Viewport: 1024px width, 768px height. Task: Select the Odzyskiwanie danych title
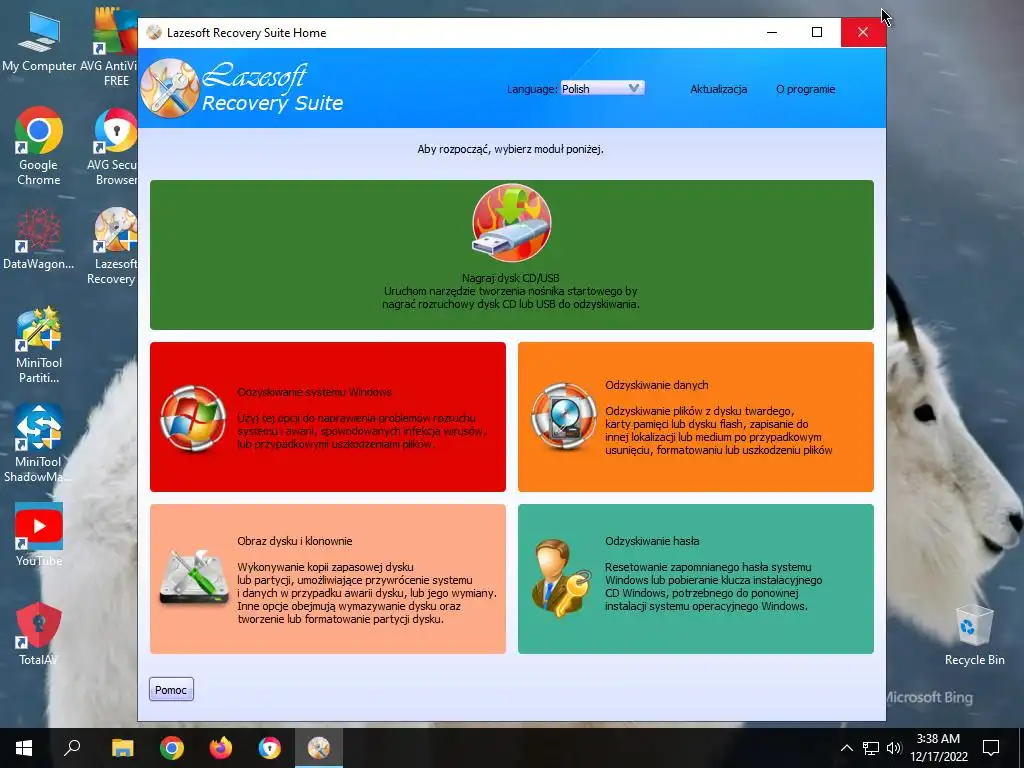(x=656, y=385)
